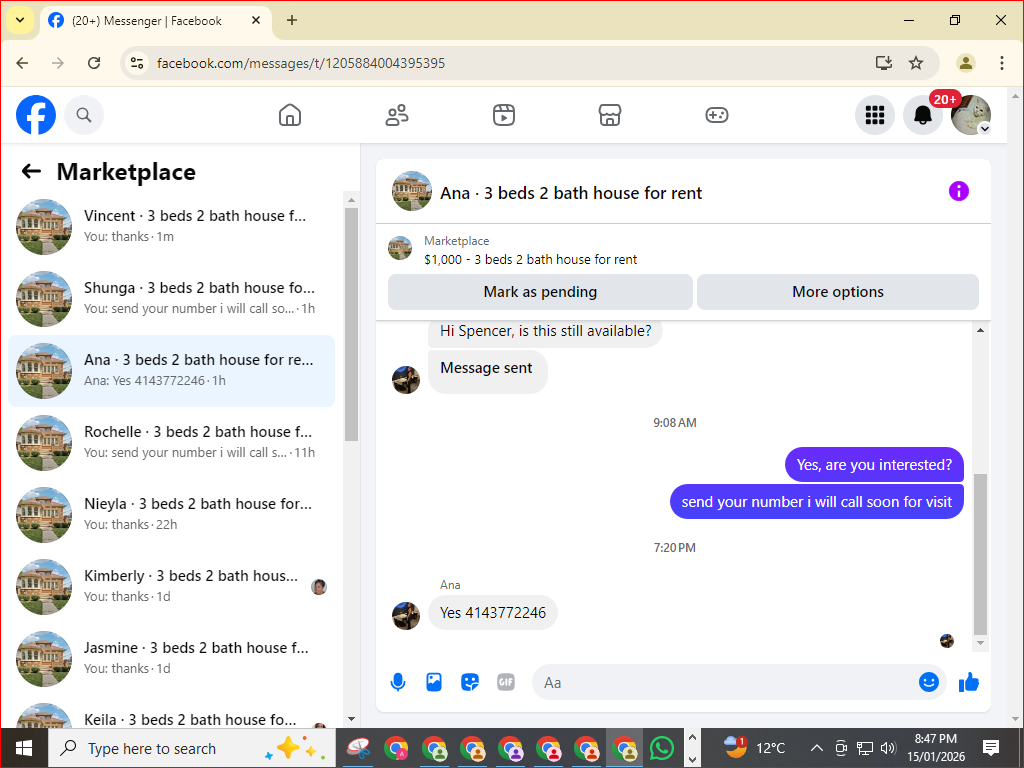Open Jasmine's conversation

tap(172, 658)
